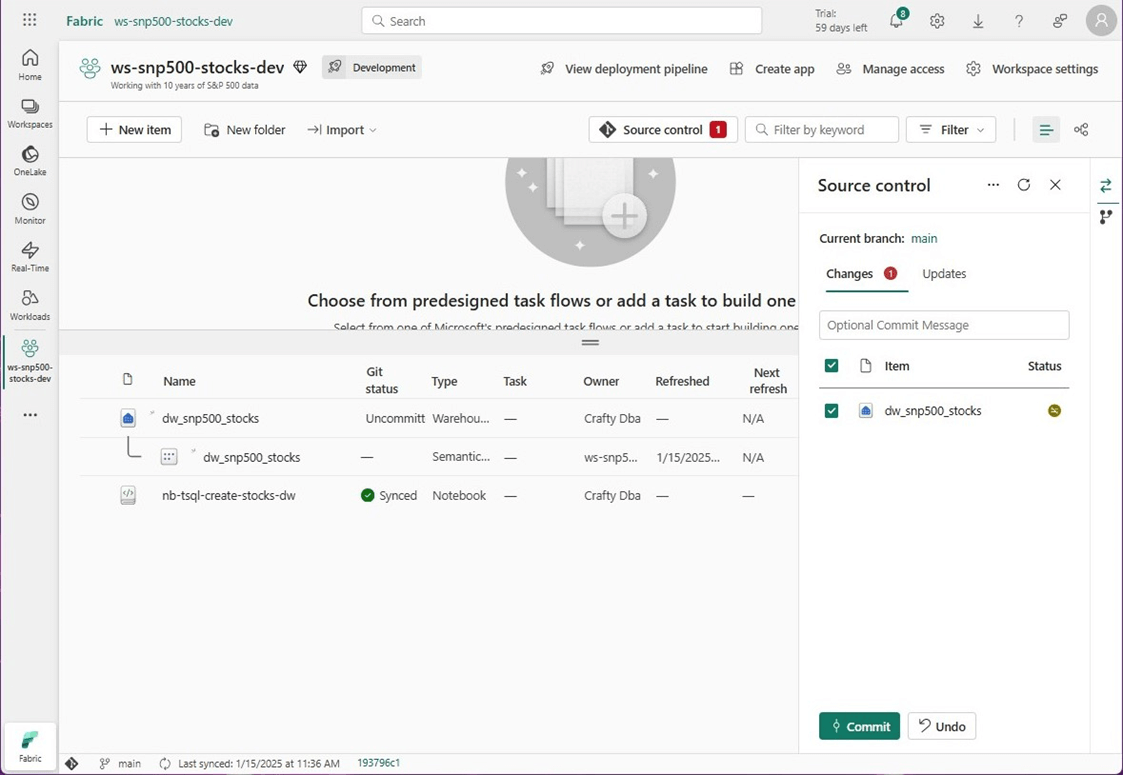The image size is (1123, 775).
Task: Open the nb-tsql-create-stocks-dw notebook
Action: click(229, 495)
